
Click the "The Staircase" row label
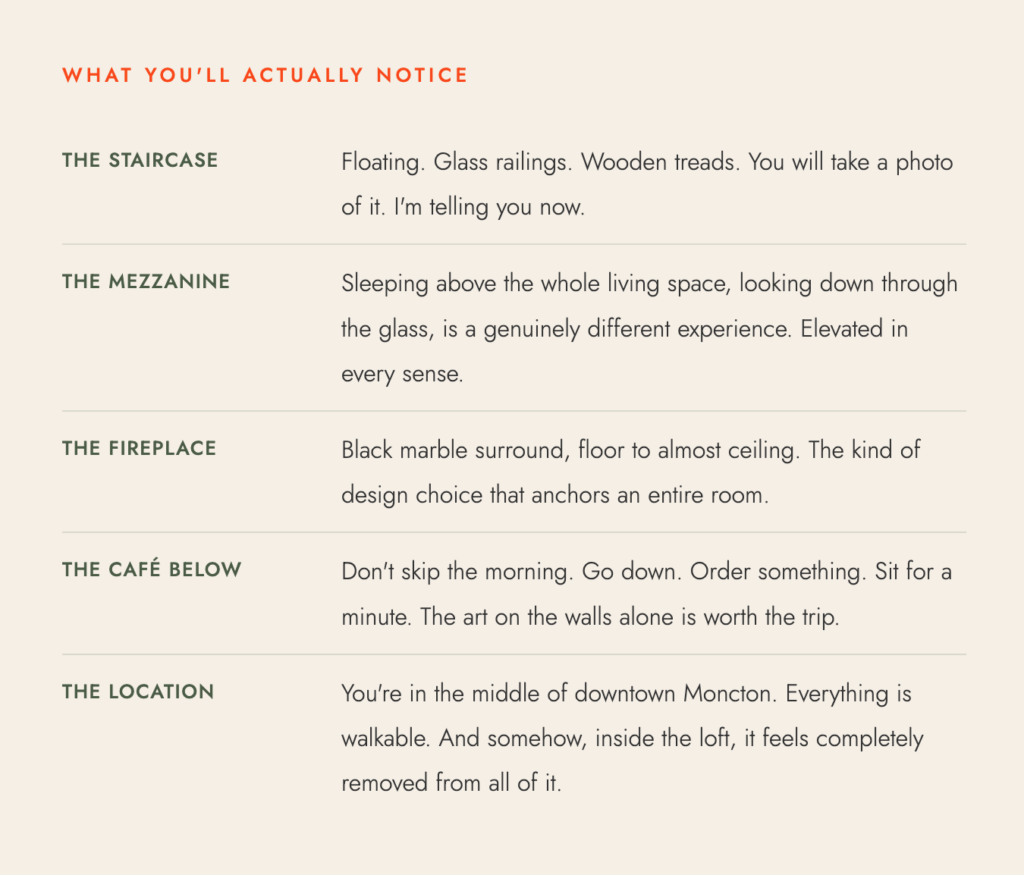[x=140, y=160]
